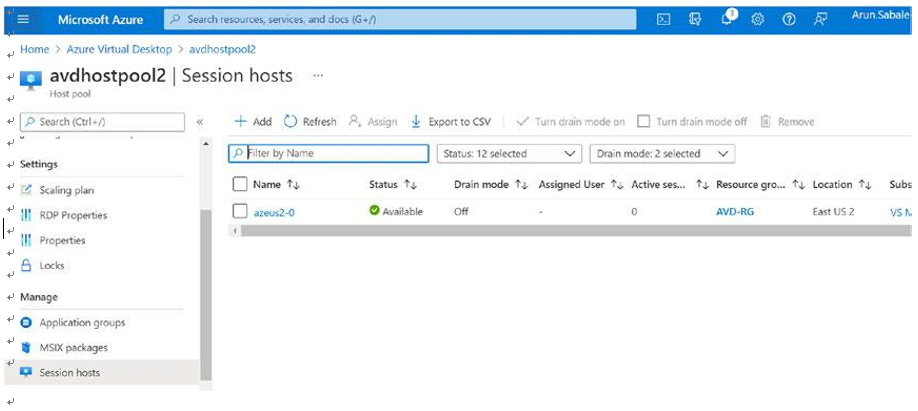918x411 pixels.
Task: Open the feedback icon
Action: (x=820, y=19)
